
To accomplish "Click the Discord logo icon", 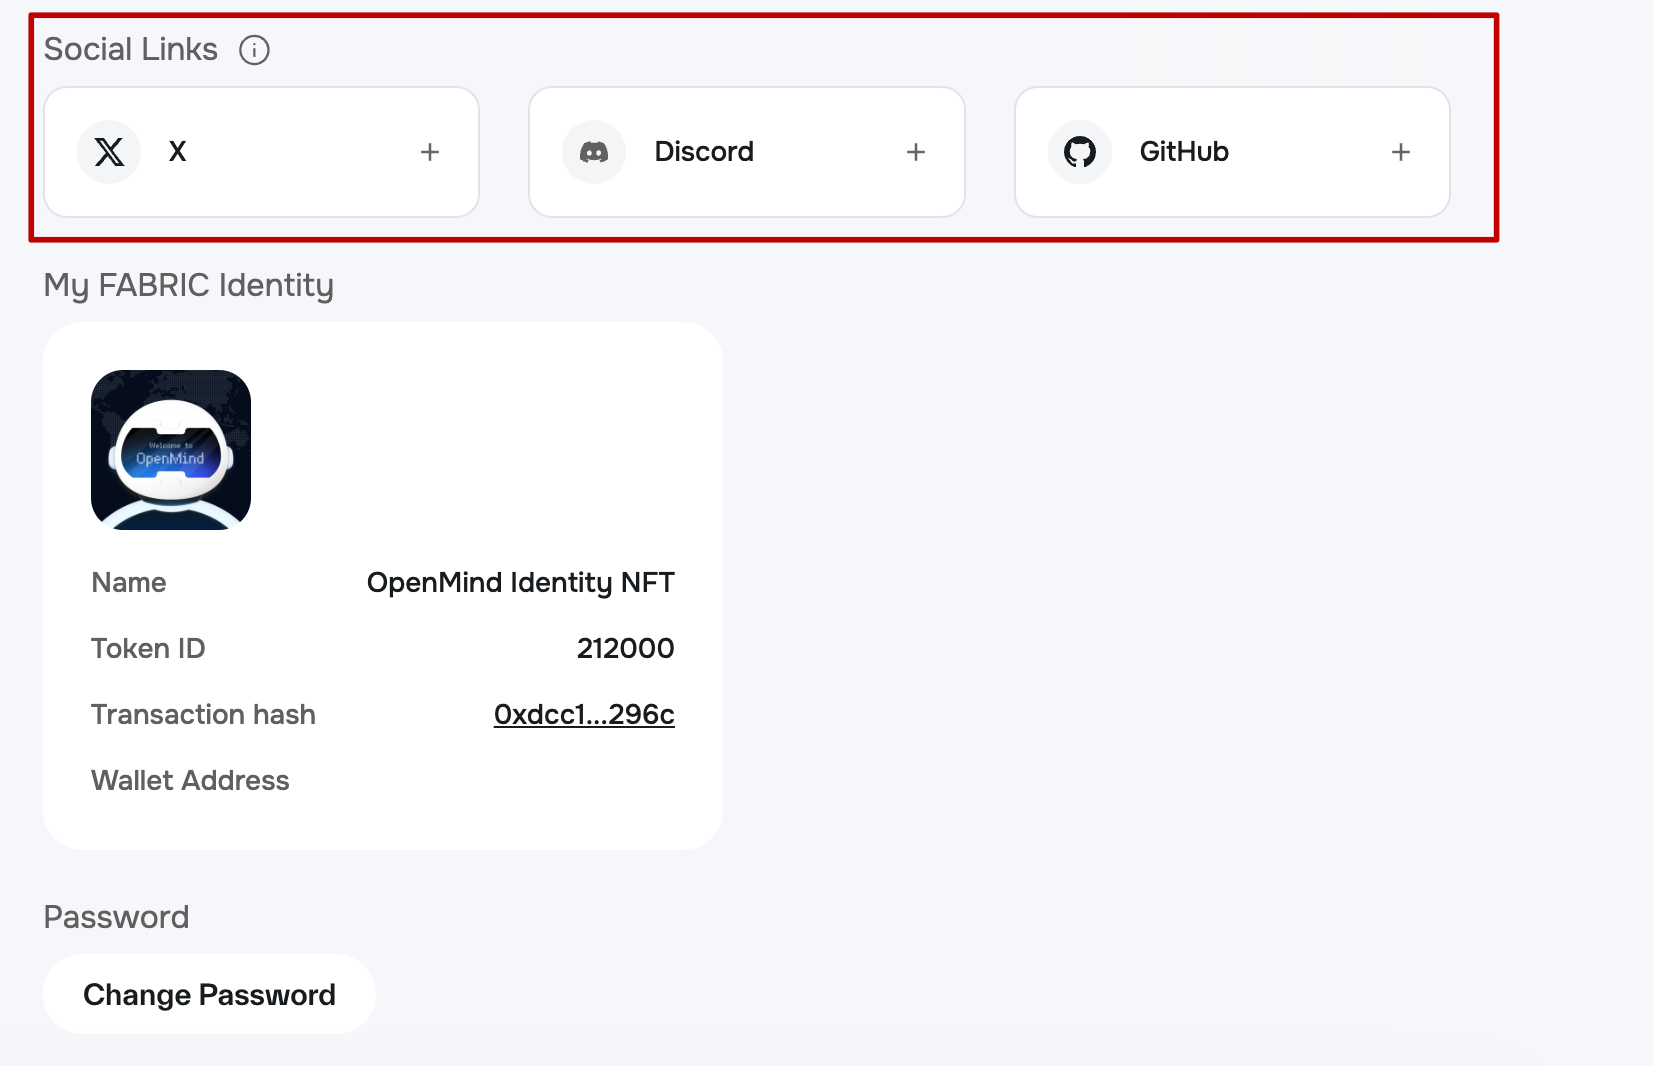I will click(x=595, y=151).
